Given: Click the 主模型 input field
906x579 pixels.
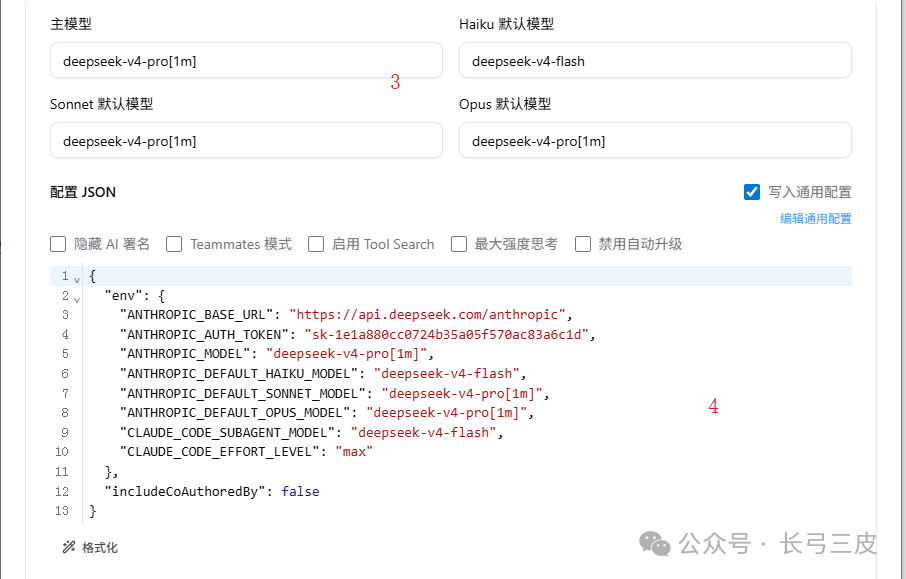Looking at the screenshot, I should pyautogui.click(x=246, y=61).
